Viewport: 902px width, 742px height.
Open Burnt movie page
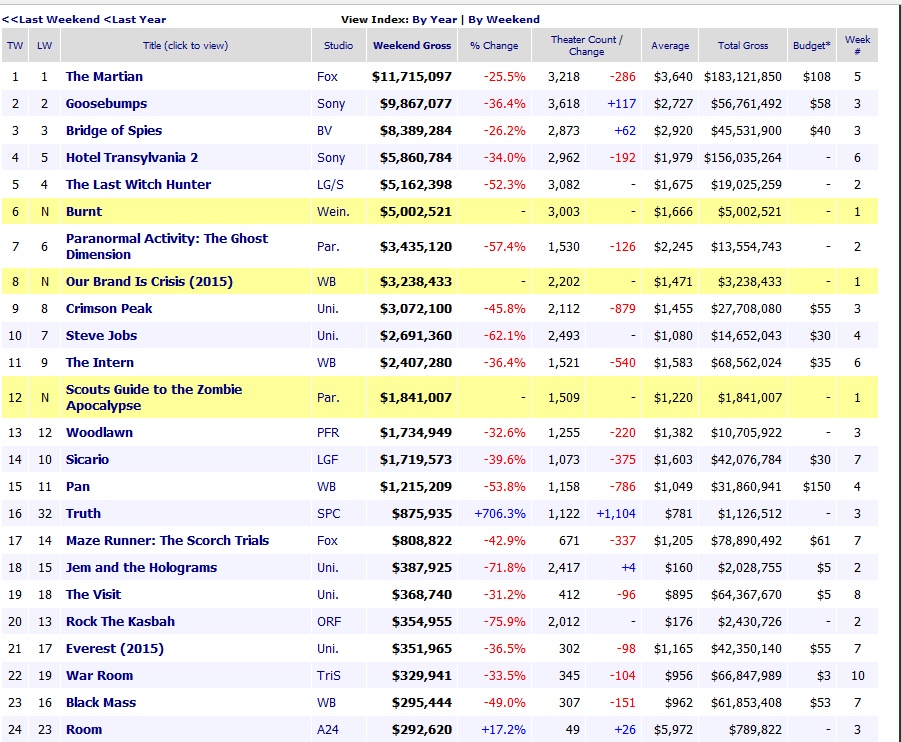coord(84,212)
